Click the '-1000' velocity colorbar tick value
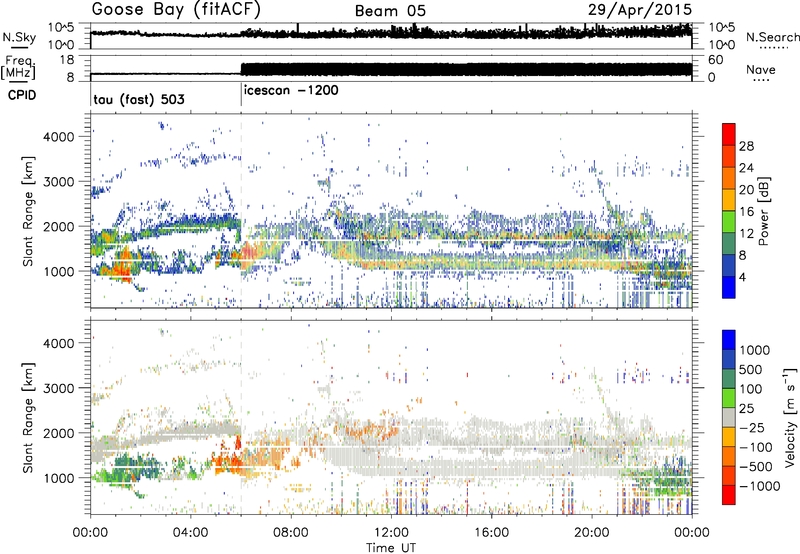The width and height of the screenshot is (800, 554). click(x=759, y=486)
